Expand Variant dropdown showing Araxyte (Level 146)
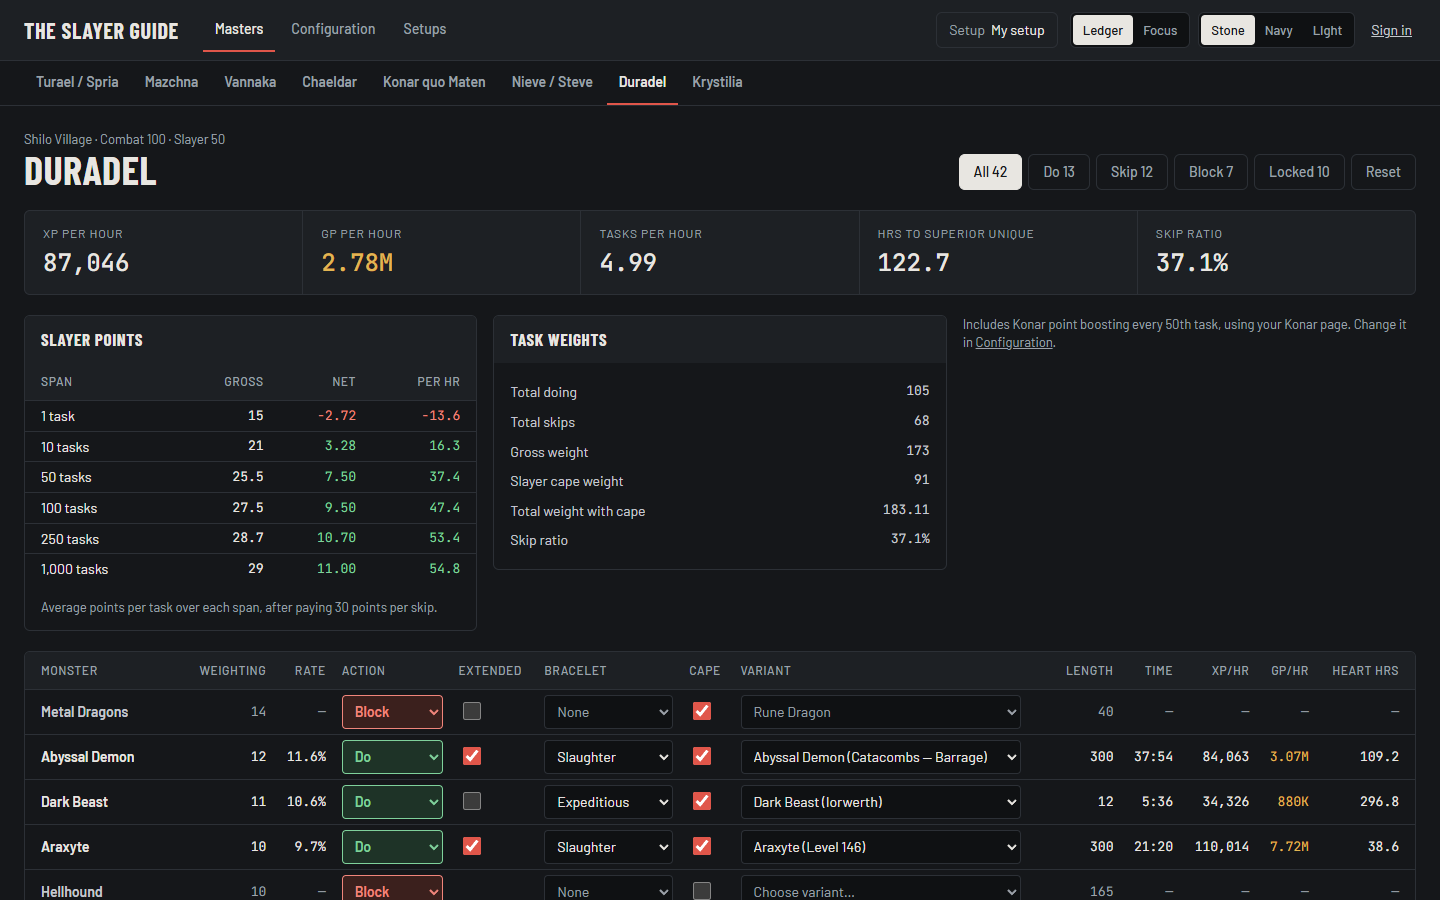Viewport: 1440px width, 900px height. click(x=880, y=847)
